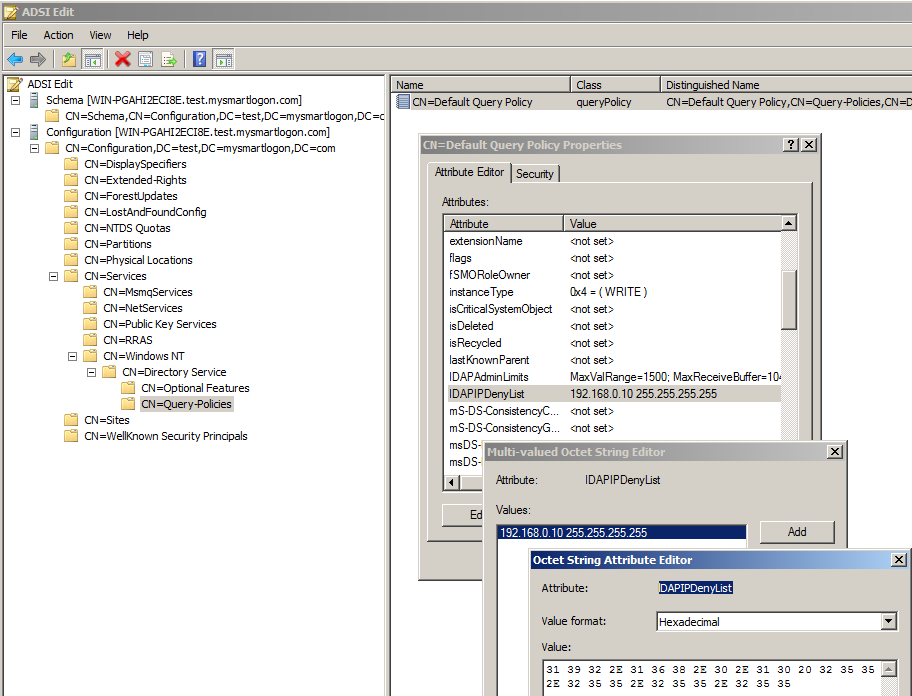This screenshot has width=912, height=696.
Task: Click the Forward arrow toolbar icon
Action: 38,59
